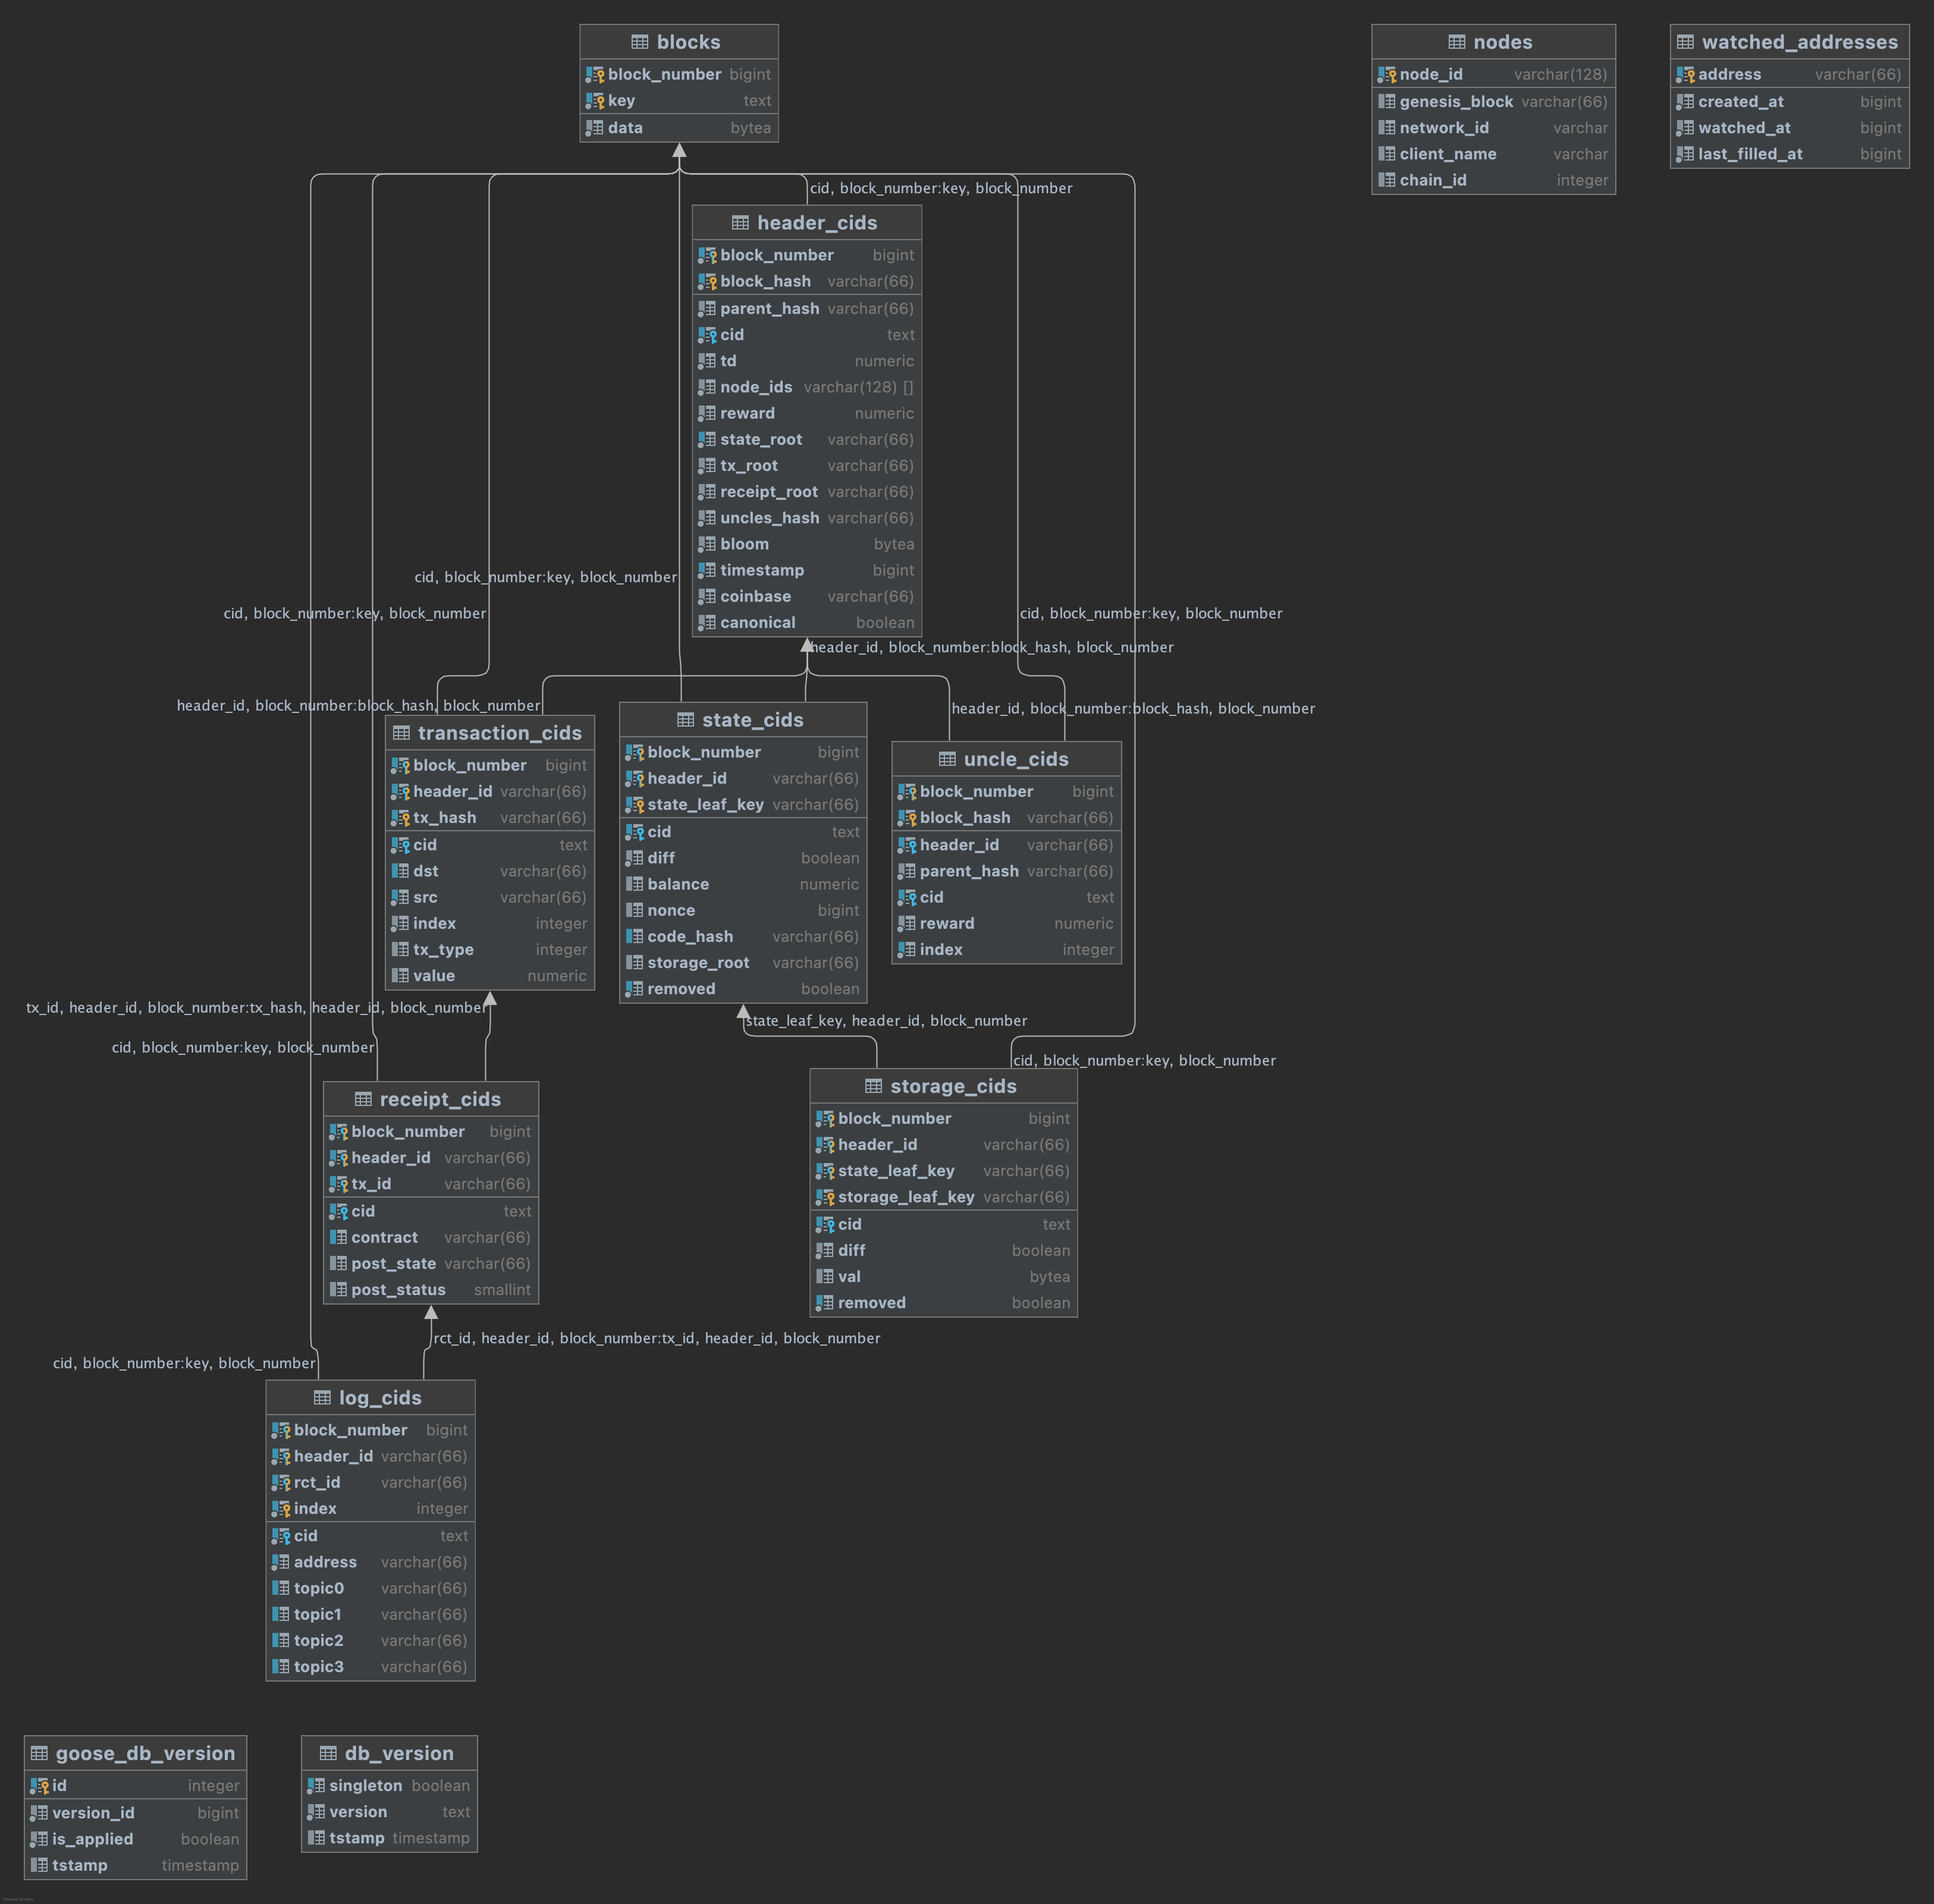Click topic3 column in log_cids
The width and height of the screenshot is (1934, 1904).
[370, 1667]
